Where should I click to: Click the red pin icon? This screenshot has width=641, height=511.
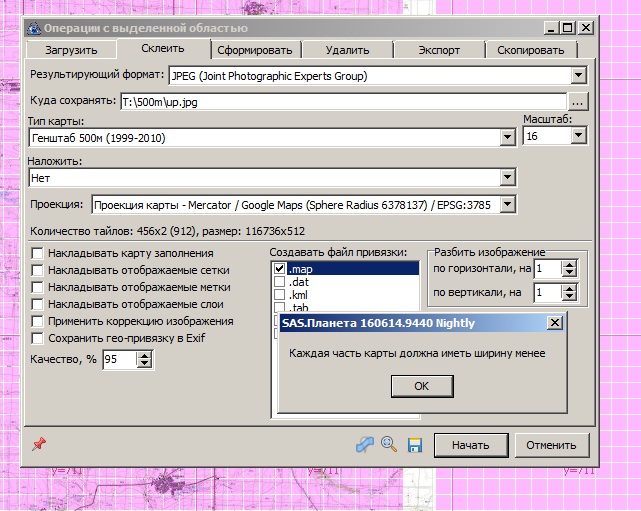[x=40, y=444]
